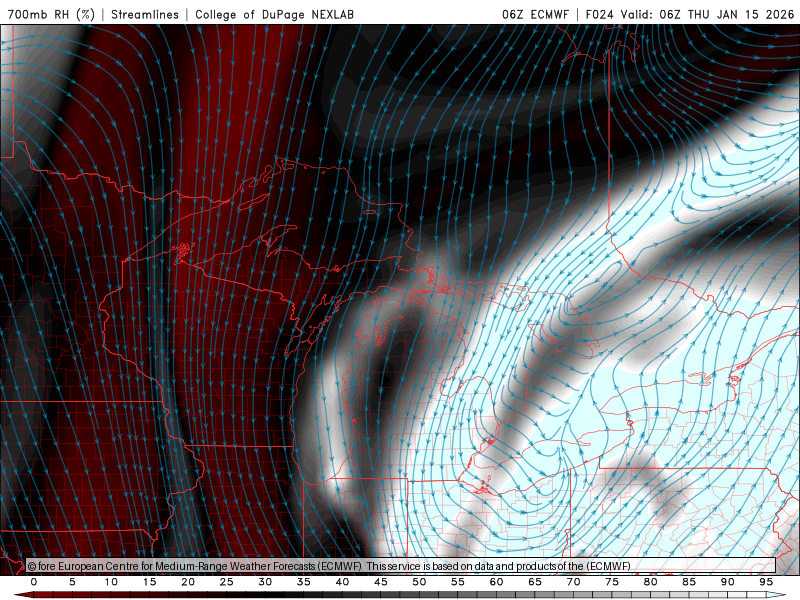Click the colorbar label "50"

(419, 582)
